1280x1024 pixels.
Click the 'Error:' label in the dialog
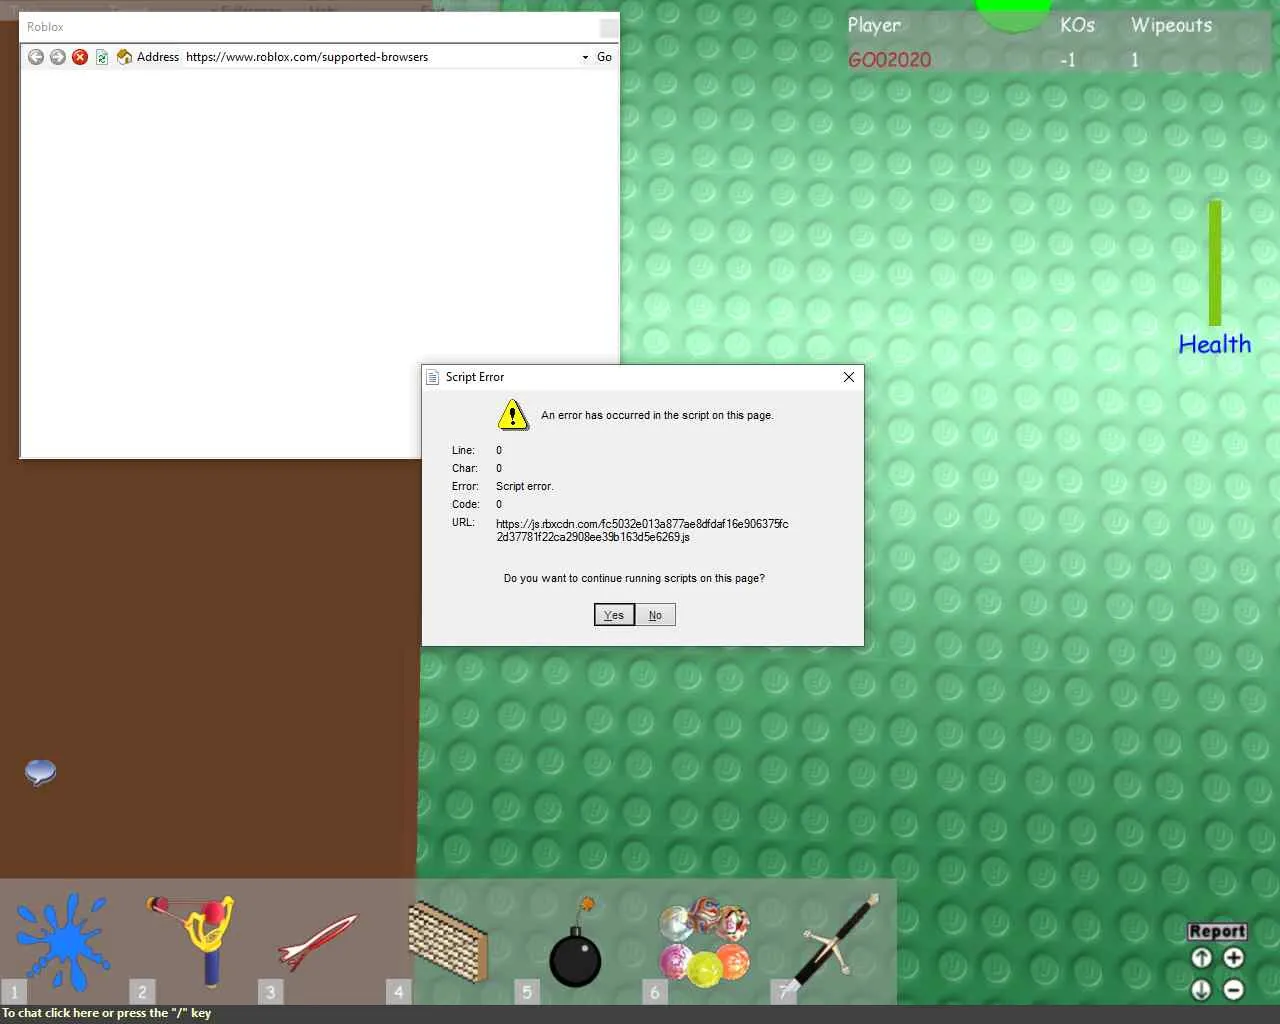pos(465,486)
